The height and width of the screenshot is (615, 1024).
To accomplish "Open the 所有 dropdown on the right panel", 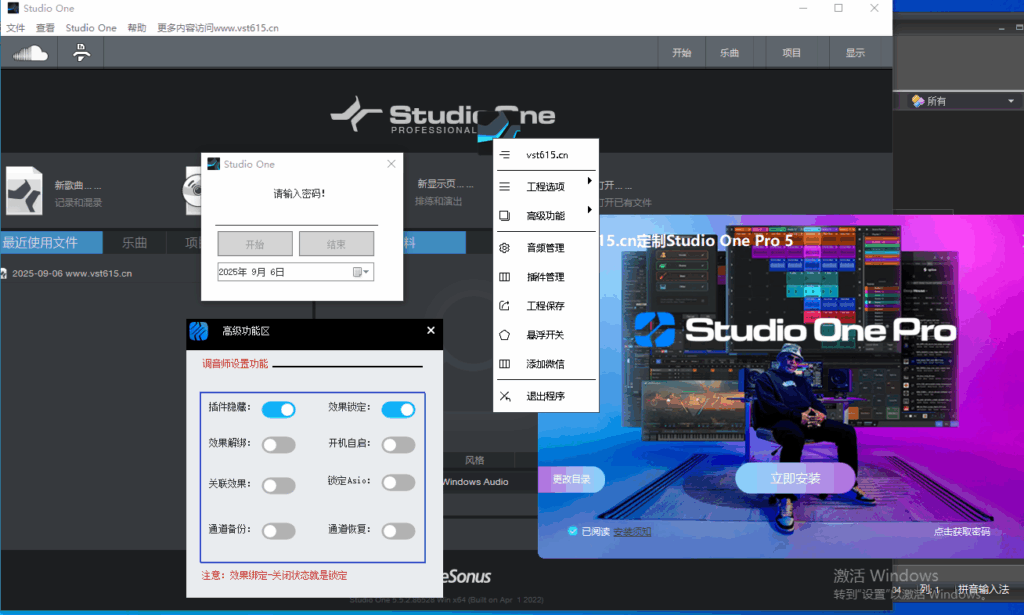I will 958,100.
